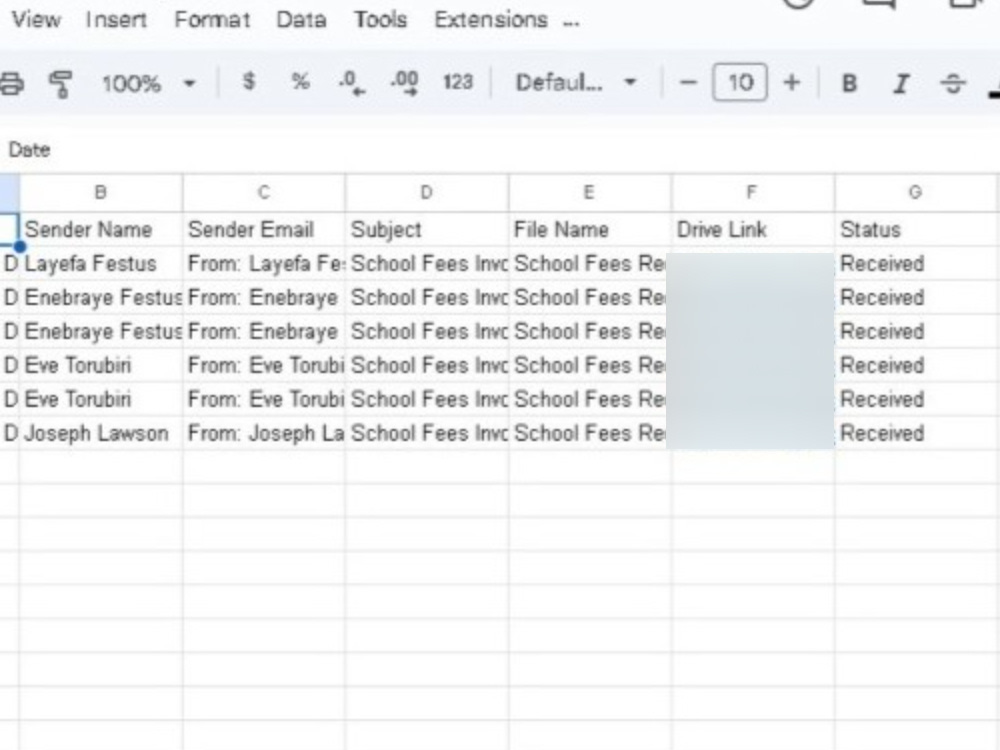Apply percent format icon
Screen dimensions: 1000x750
(300, 82)
